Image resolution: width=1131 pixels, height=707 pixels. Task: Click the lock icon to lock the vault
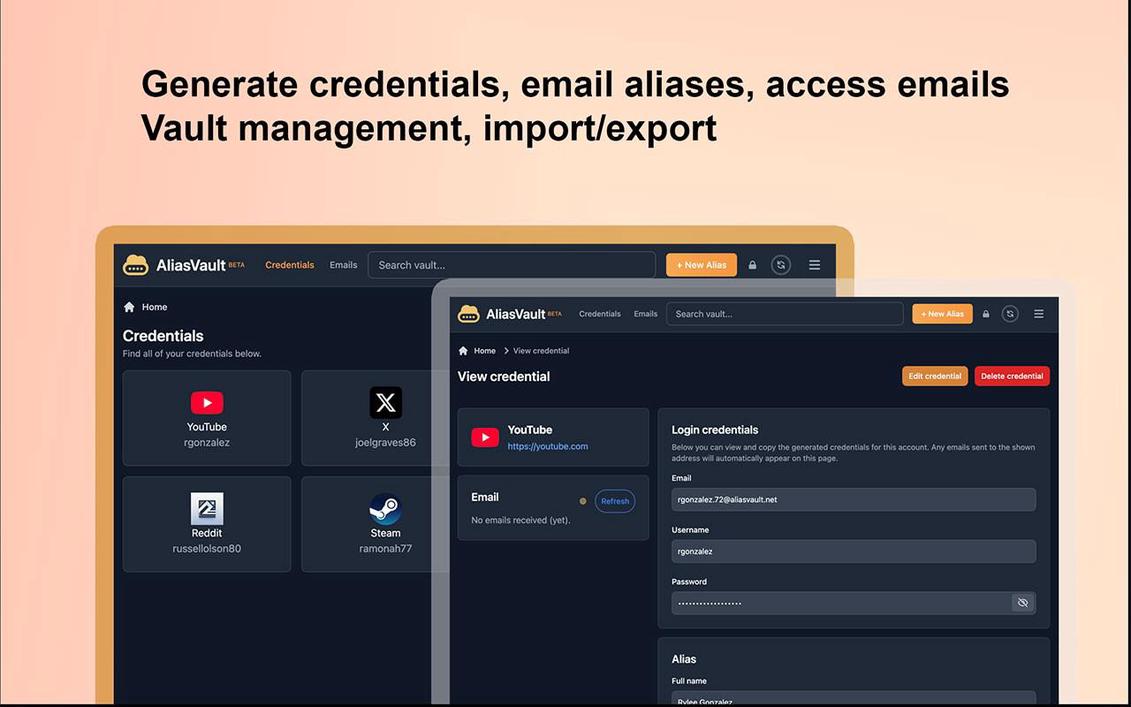[985, 313]
